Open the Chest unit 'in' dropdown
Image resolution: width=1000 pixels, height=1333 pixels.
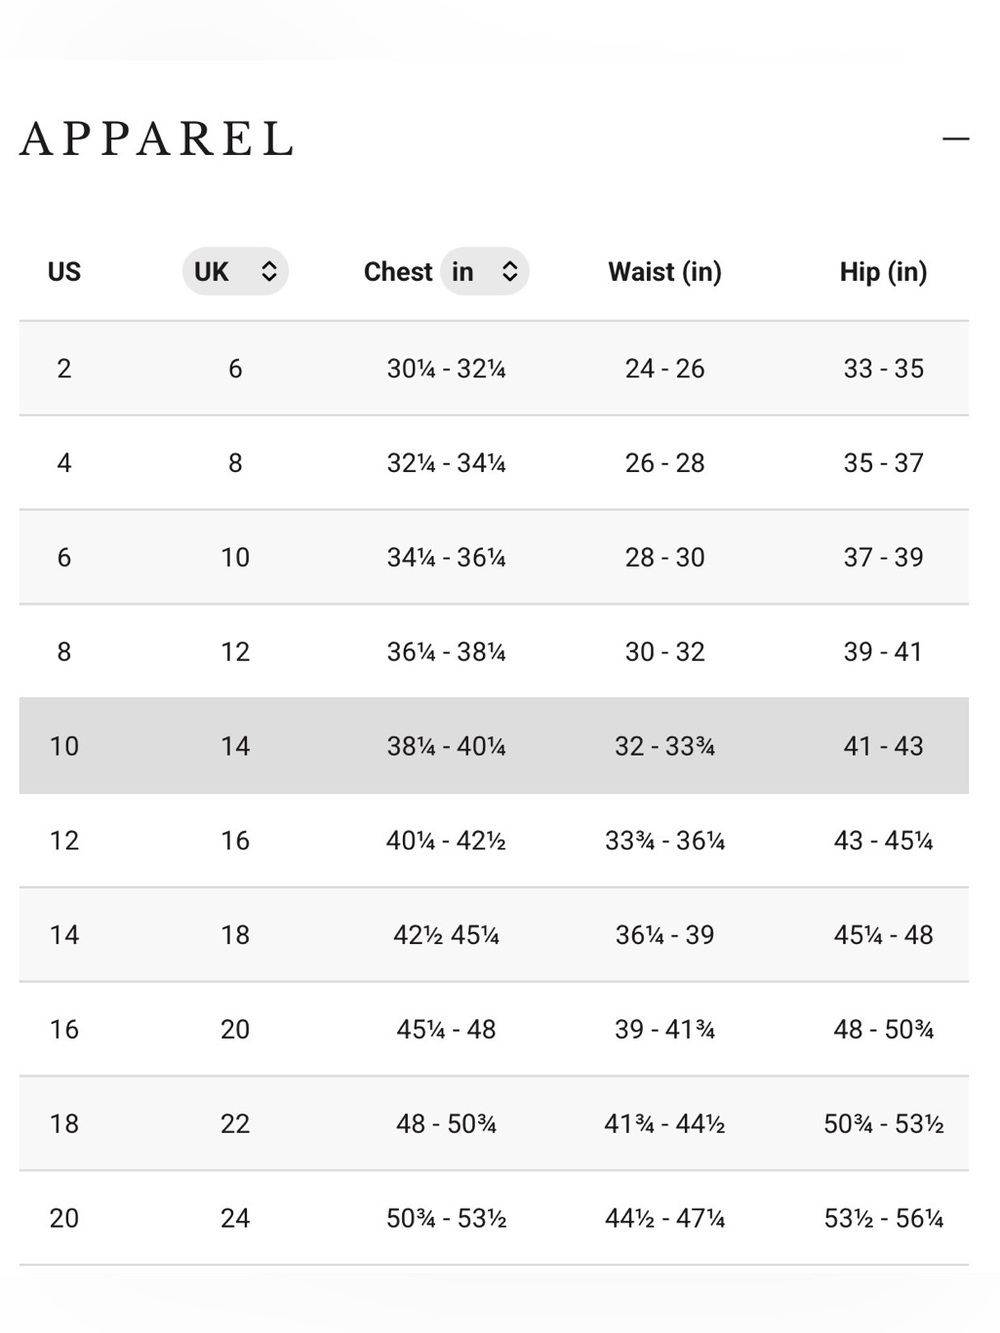tap(485, 271)
